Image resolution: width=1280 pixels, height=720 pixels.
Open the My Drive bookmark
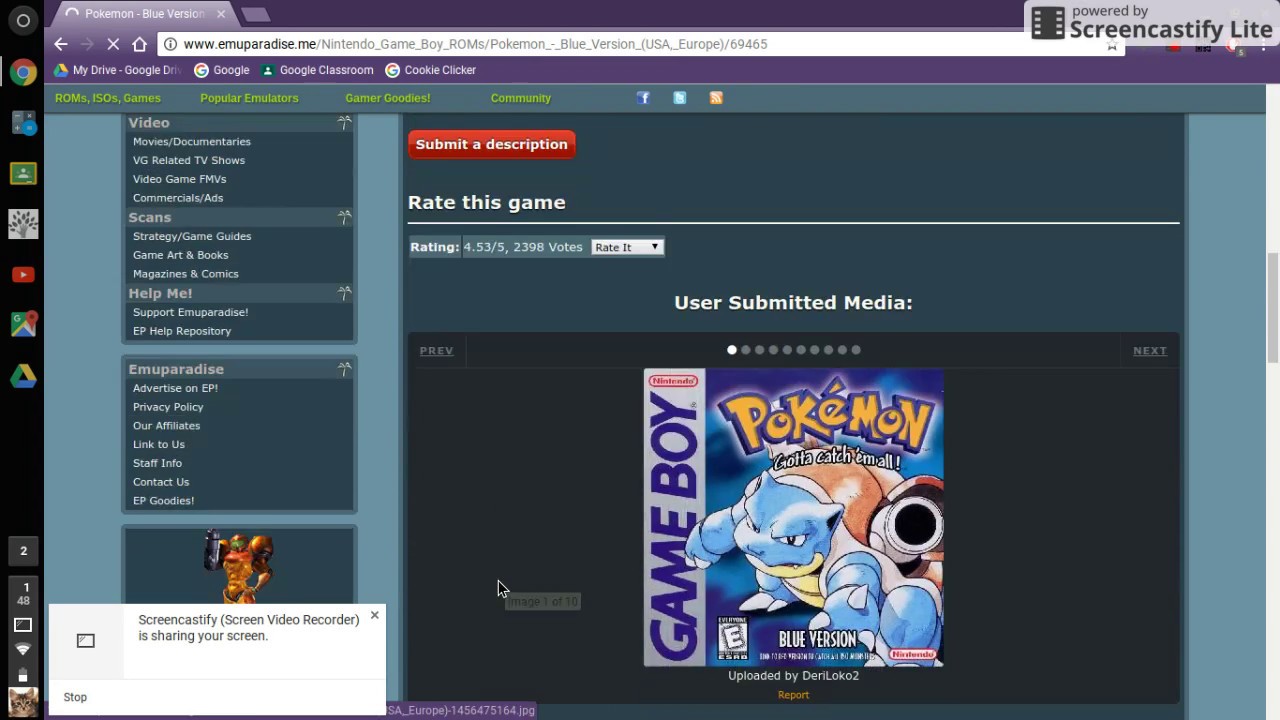coord(117,70)
